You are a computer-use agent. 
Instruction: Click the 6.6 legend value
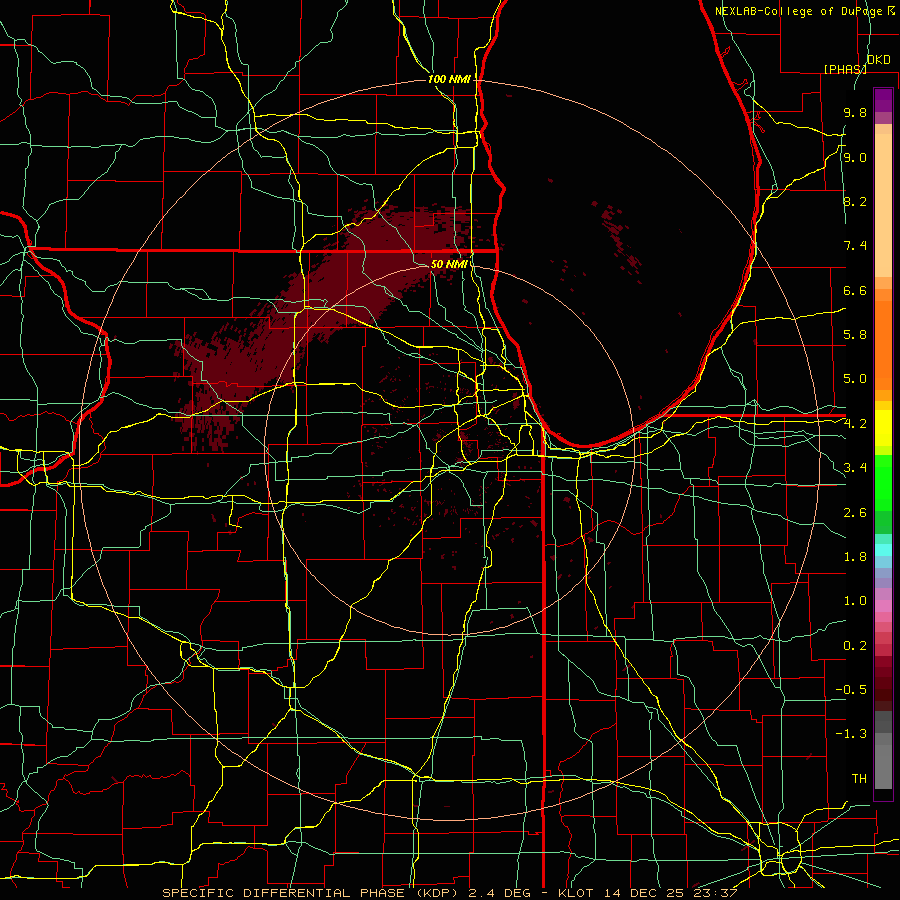(x=855, y=290)
